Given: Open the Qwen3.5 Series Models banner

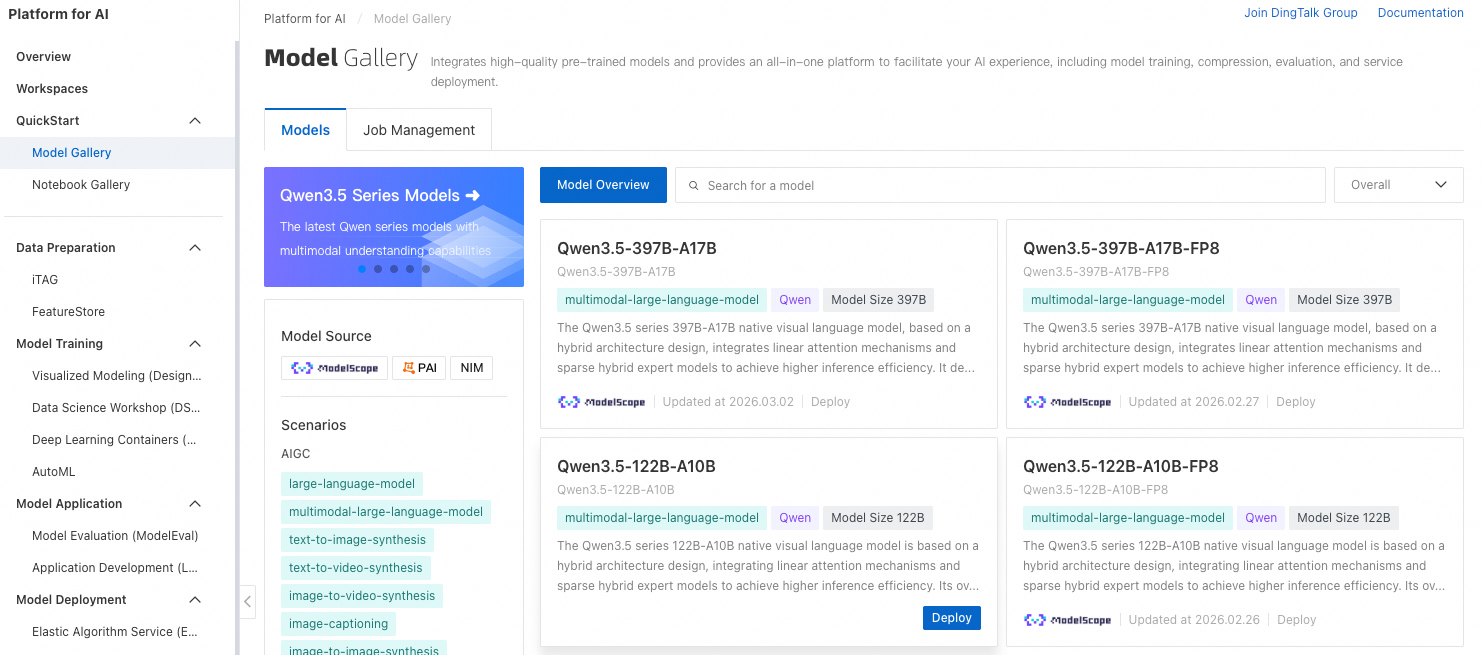Looking at the screenshot, I should (394, 227).
